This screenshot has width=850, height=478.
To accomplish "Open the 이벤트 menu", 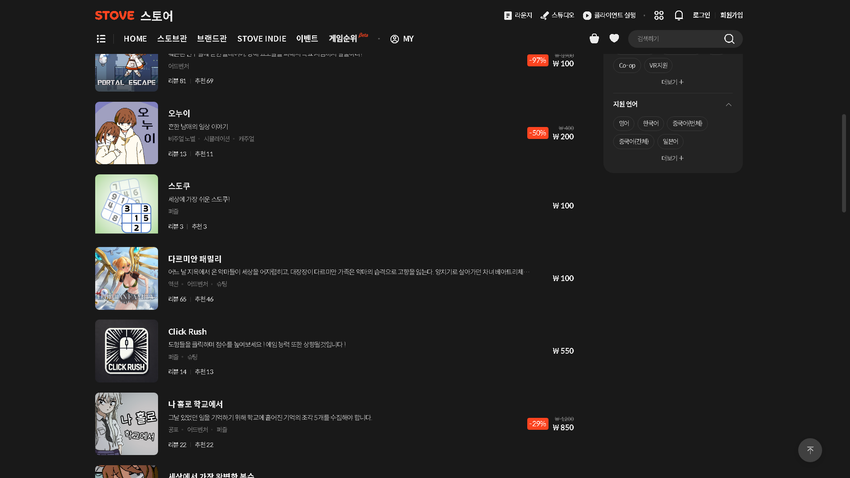I will click(307, 39).
